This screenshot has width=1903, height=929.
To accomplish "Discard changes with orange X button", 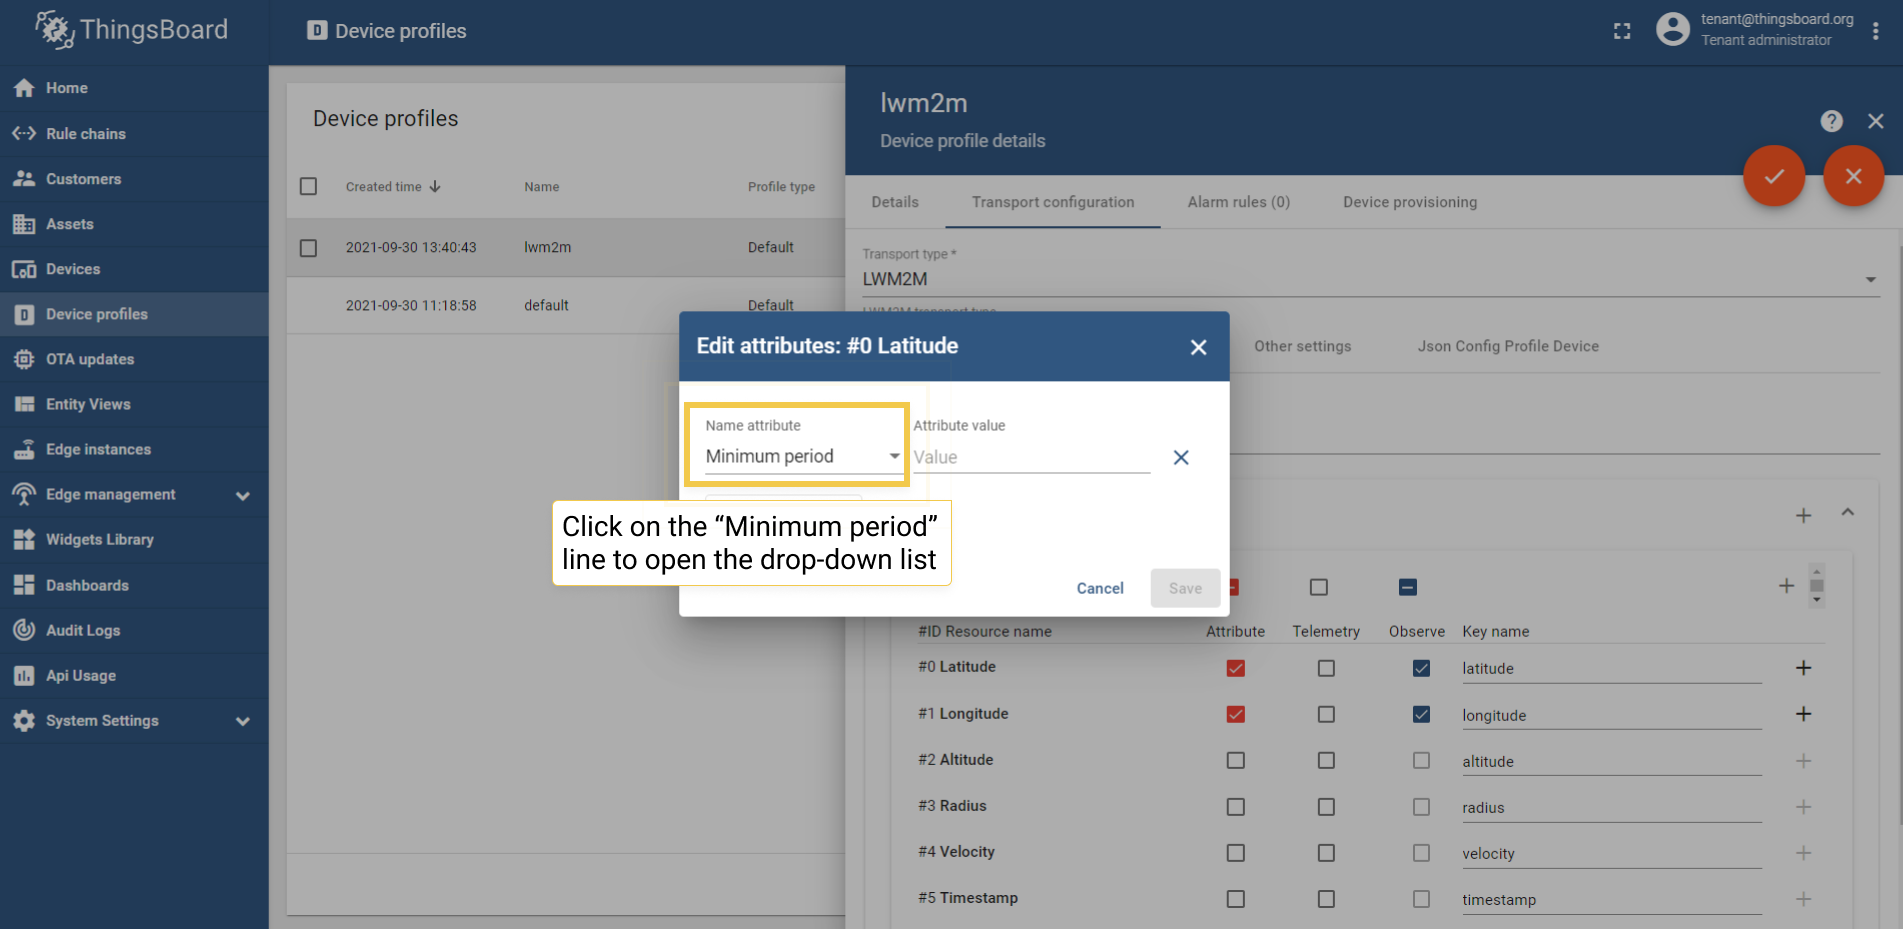I will click(1853, 176).
